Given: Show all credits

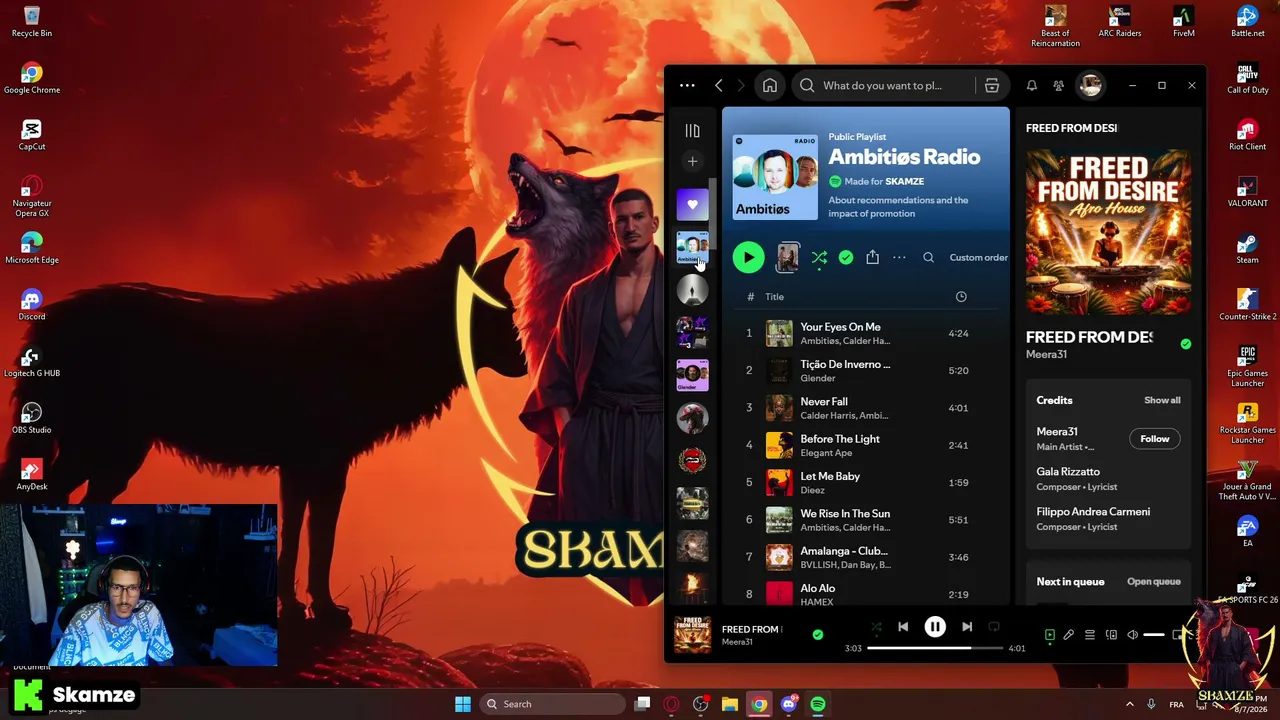Looking at the screenshot, I should click(x=1162, y=400).
